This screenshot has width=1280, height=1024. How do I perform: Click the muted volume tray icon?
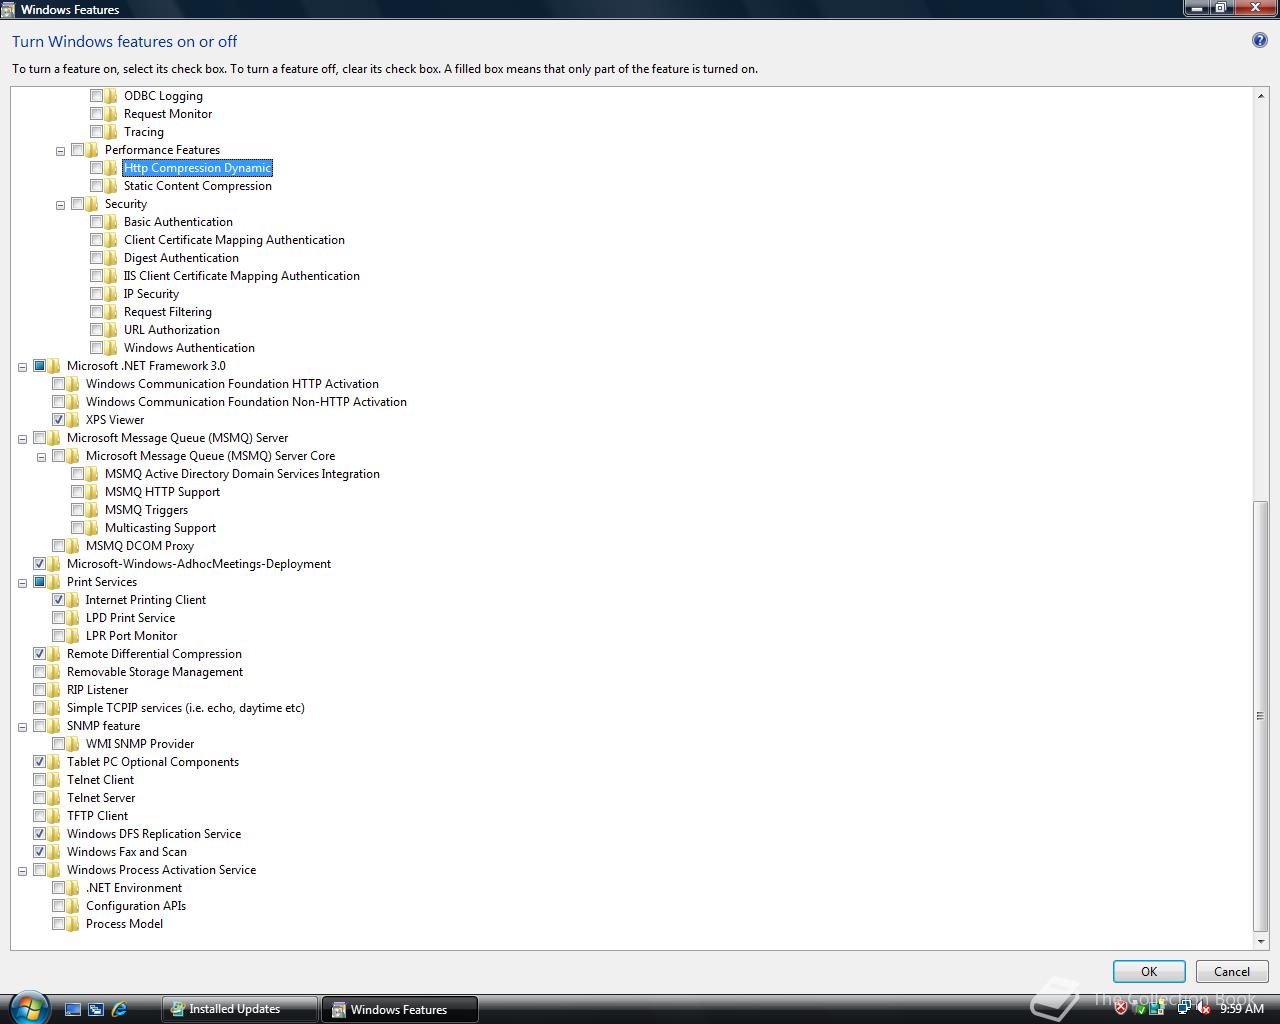[x=1203, y=1008]
